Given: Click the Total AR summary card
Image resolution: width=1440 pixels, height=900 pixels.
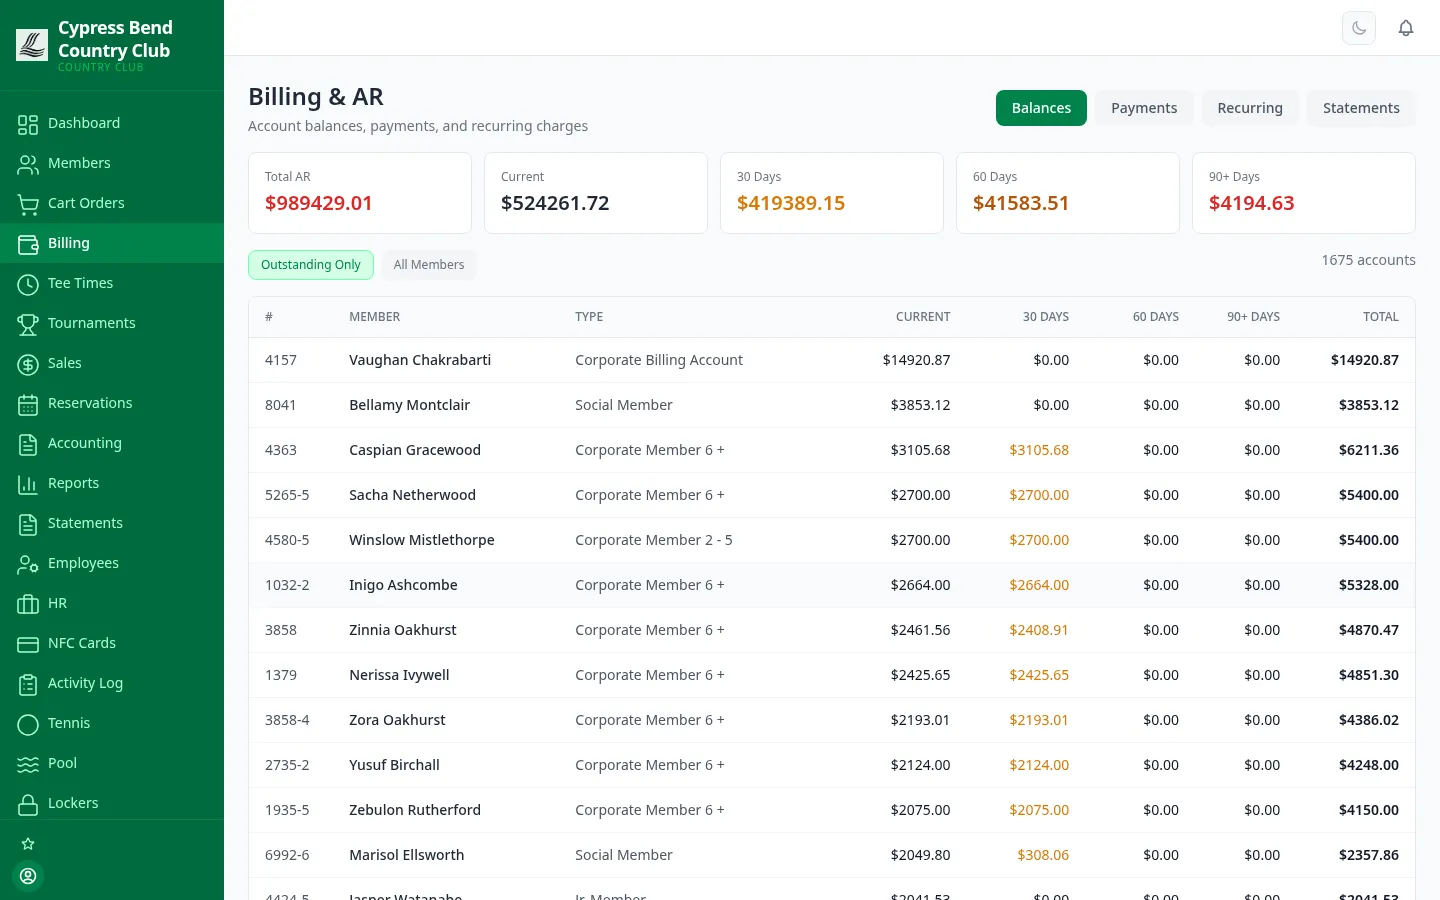Looking at the screenshot, I should point(360,193).
